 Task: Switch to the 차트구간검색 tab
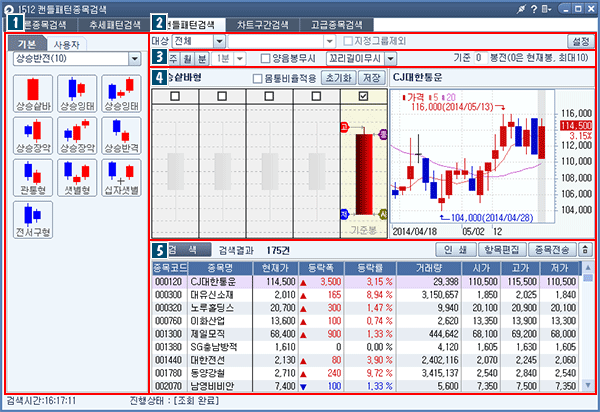pos(272,24)
